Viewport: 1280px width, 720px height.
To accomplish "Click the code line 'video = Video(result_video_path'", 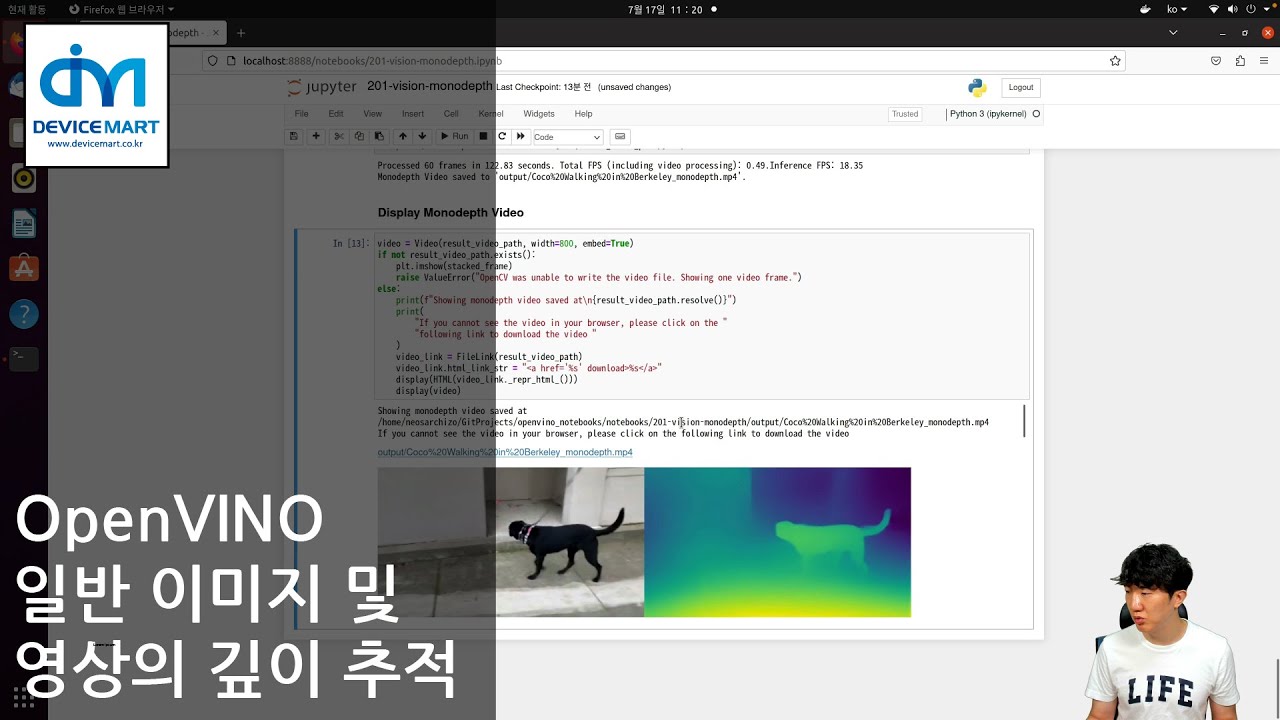I will (505, 243).
